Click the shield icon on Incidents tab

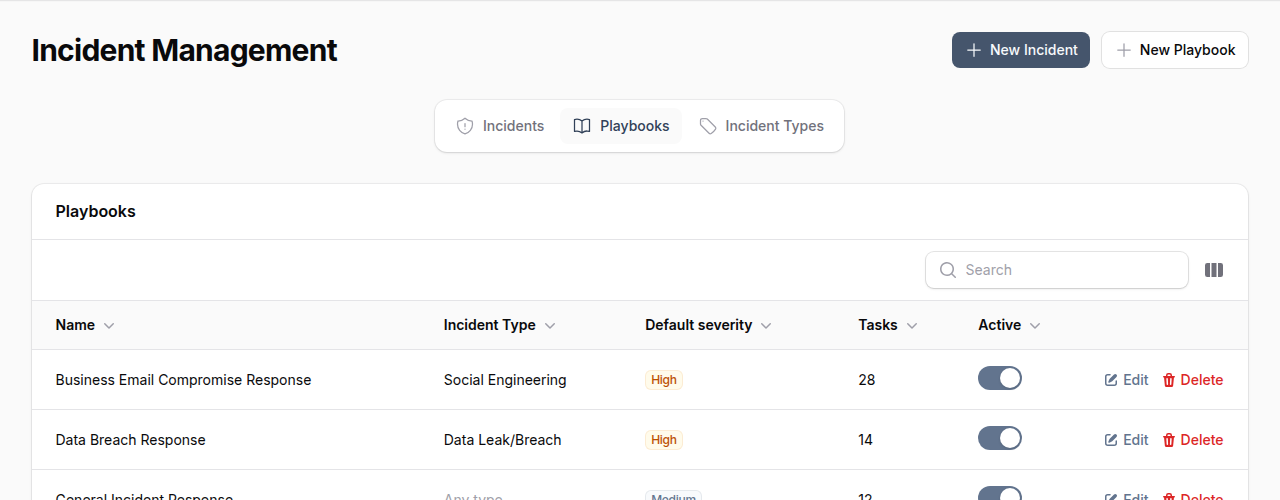[464, 126]
